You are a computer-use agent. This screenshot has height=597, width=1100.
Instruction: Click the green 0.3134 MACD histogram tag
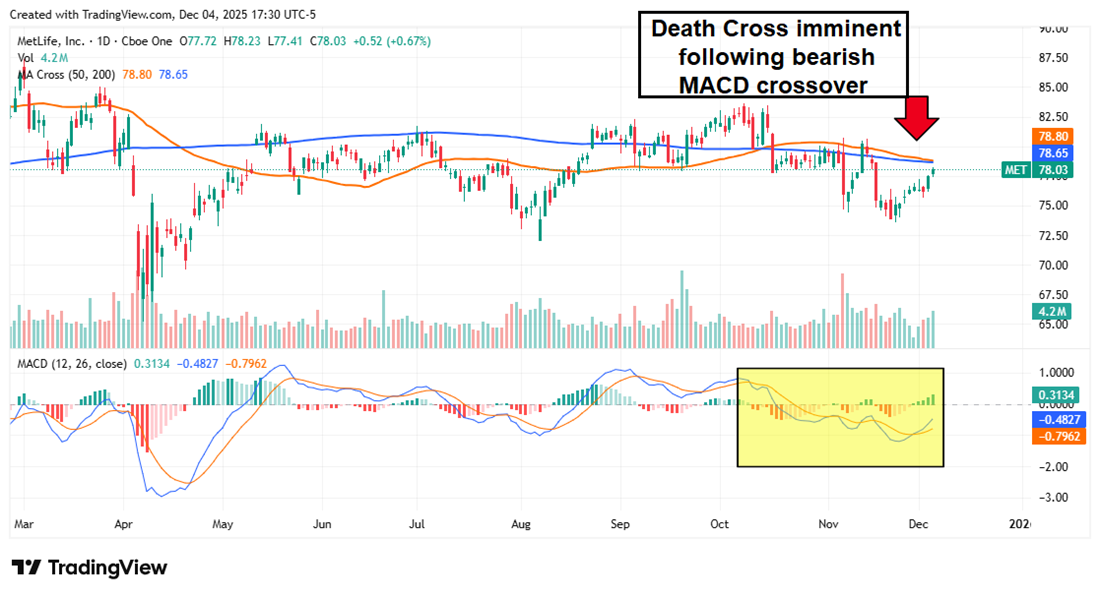(x=1055, y=392)
